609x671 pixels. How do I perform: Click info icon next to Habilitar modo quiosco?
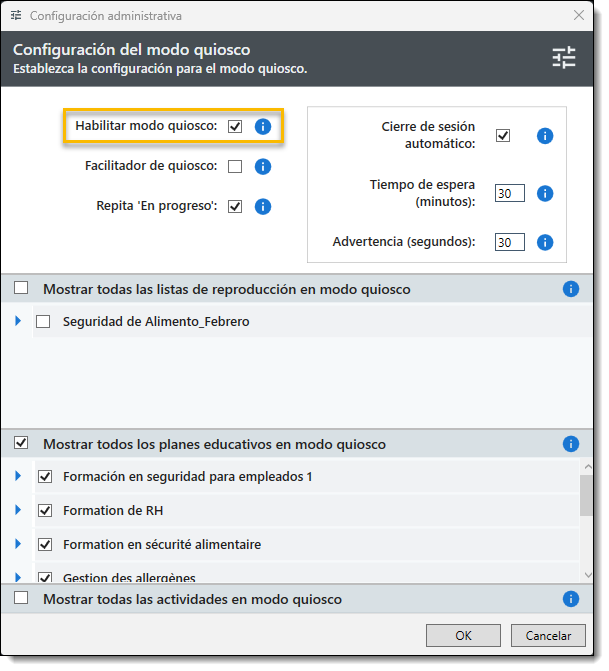click(263, 127)
